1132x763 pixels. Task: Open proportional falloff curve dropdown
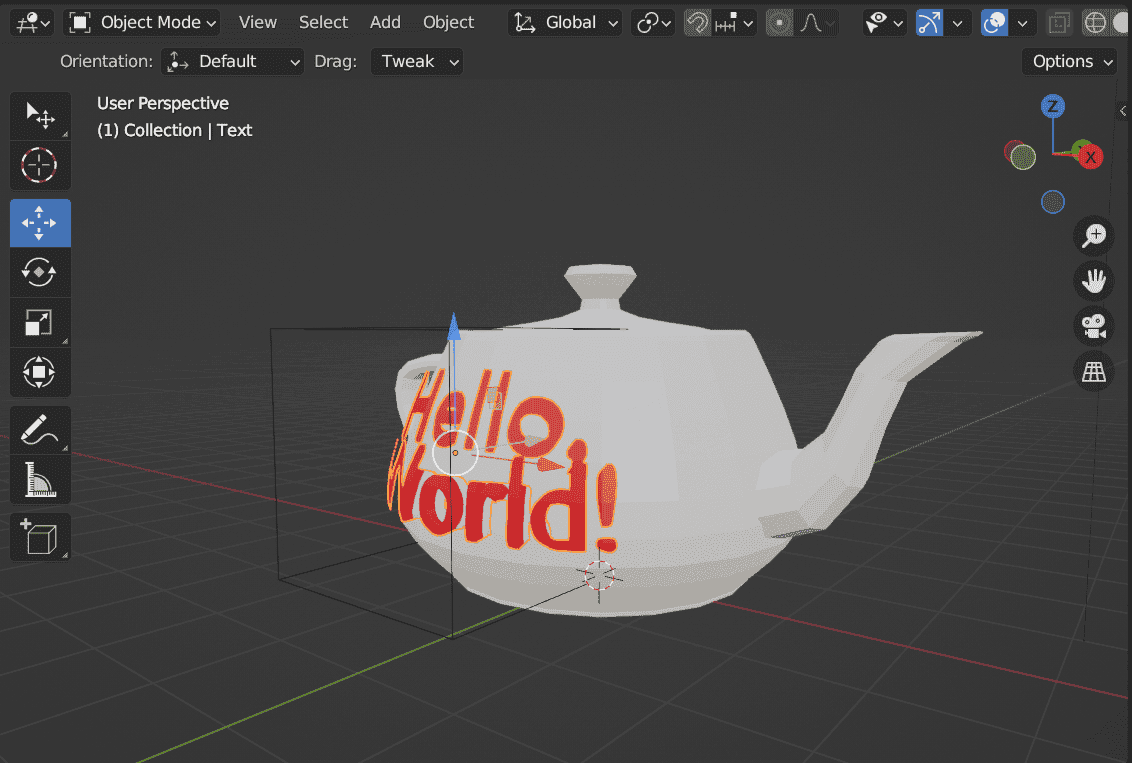[x=817, y=22]
